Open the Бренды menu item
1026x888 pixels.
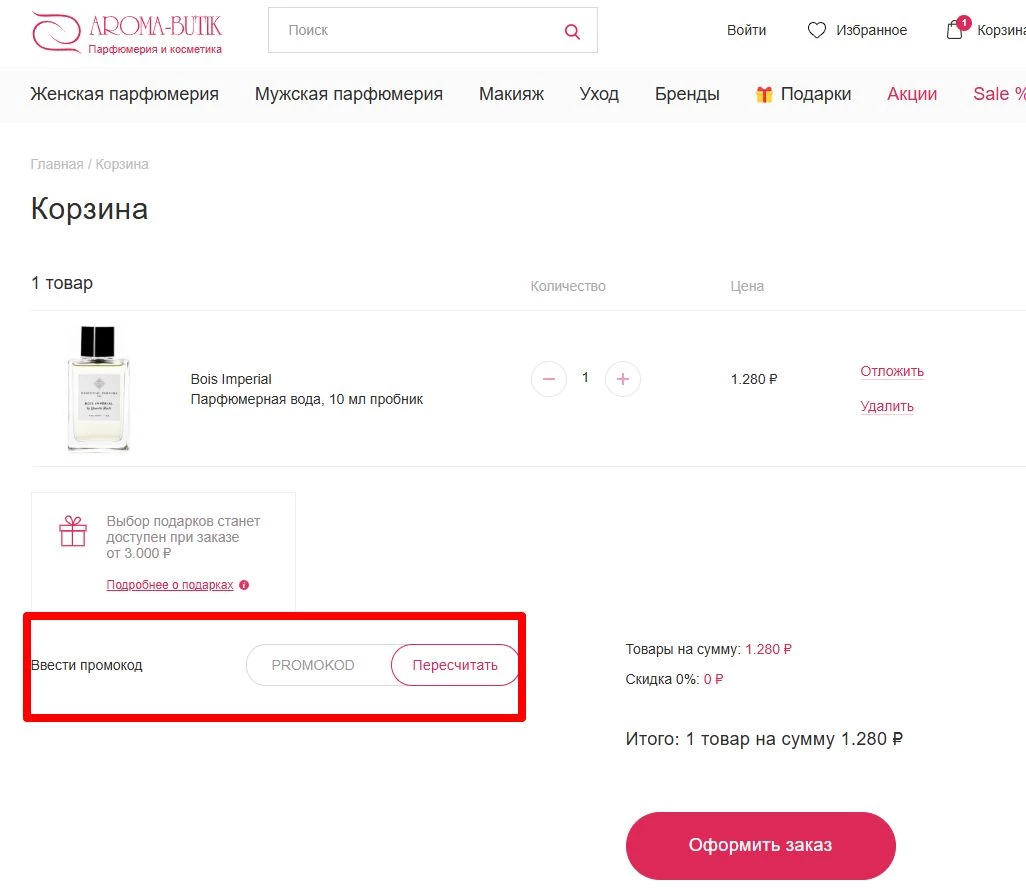click(687, 93)
